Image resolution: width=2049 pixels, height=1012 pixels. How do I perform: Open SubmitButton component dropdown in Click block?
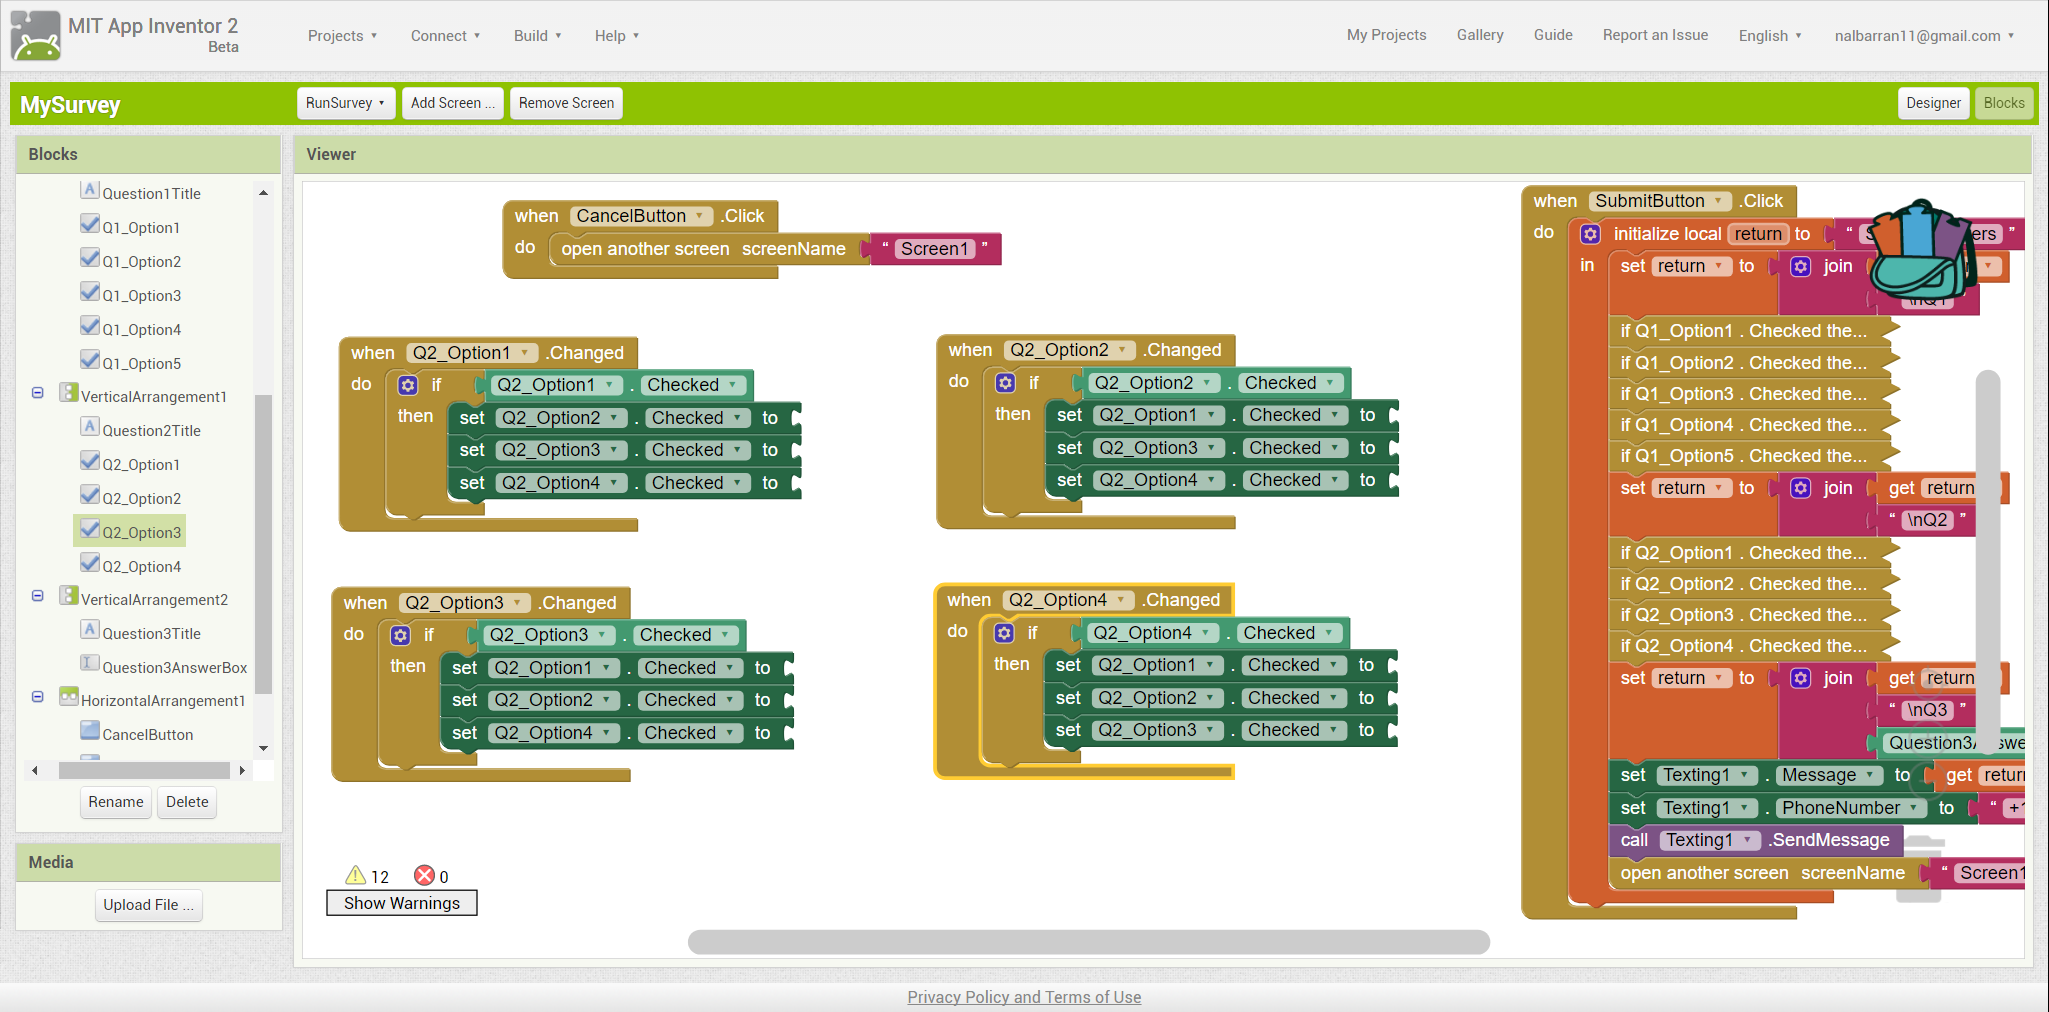(1660, 201)
